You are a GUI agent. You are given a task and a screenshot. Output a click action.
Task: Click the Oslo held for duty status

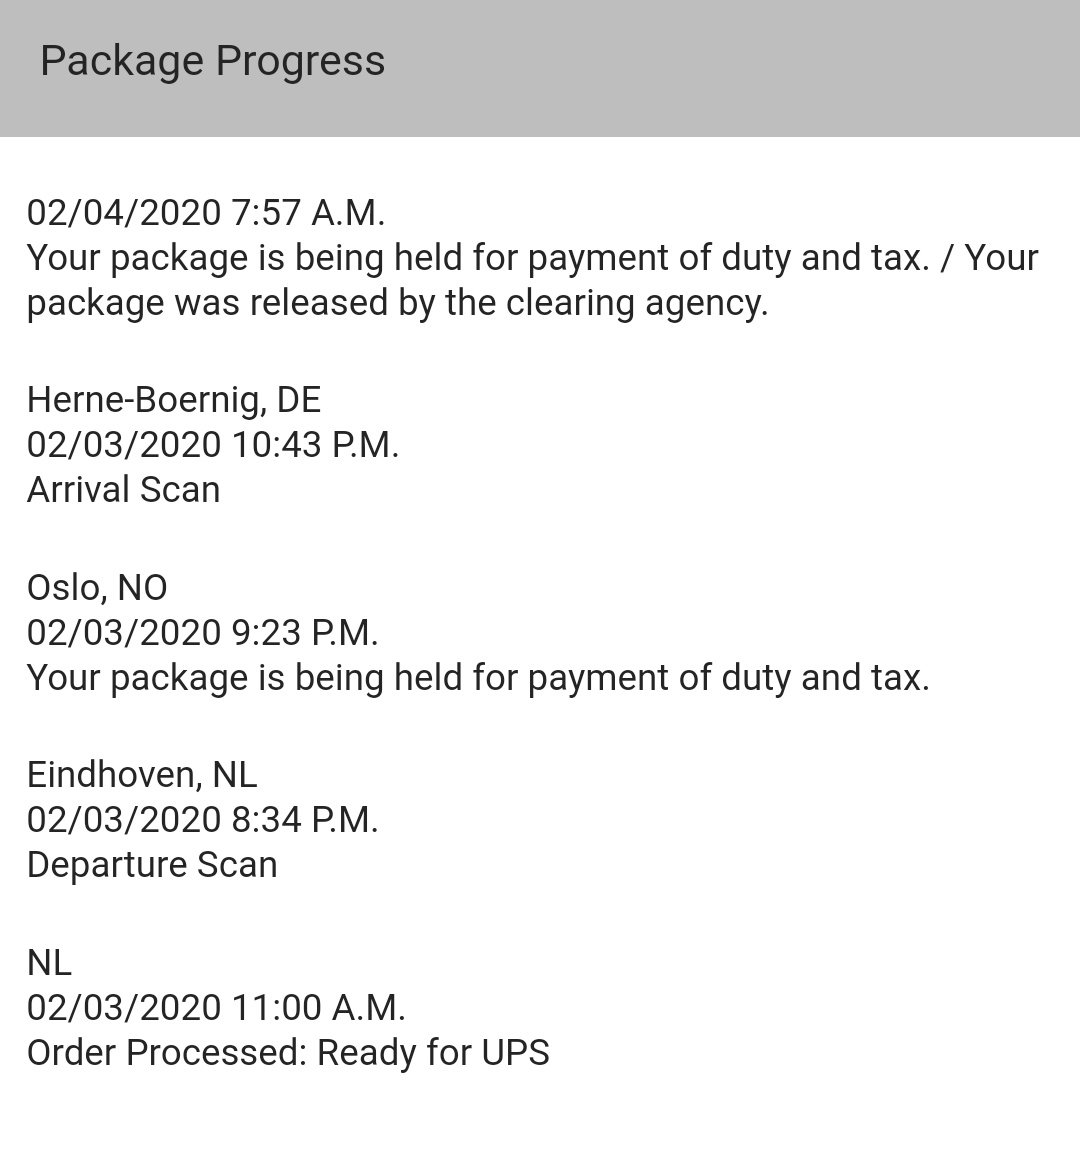(x=478, y=678)
